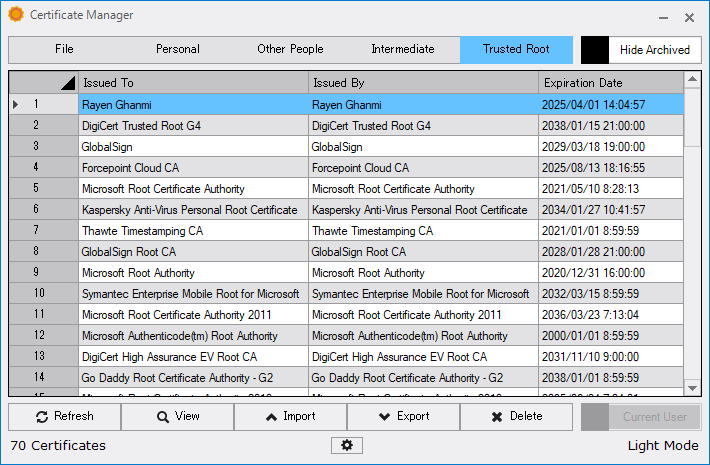Close the Certificate Manager window
This screenshot has height=465, width=710.
[689, 18]
